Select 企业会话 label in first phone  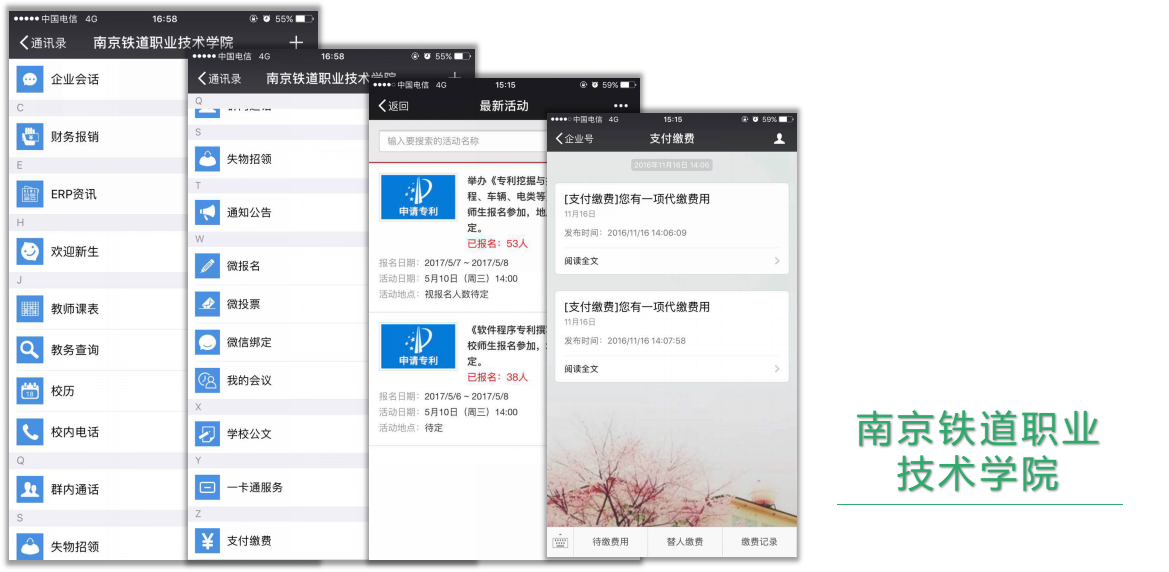tap(75, 79)
